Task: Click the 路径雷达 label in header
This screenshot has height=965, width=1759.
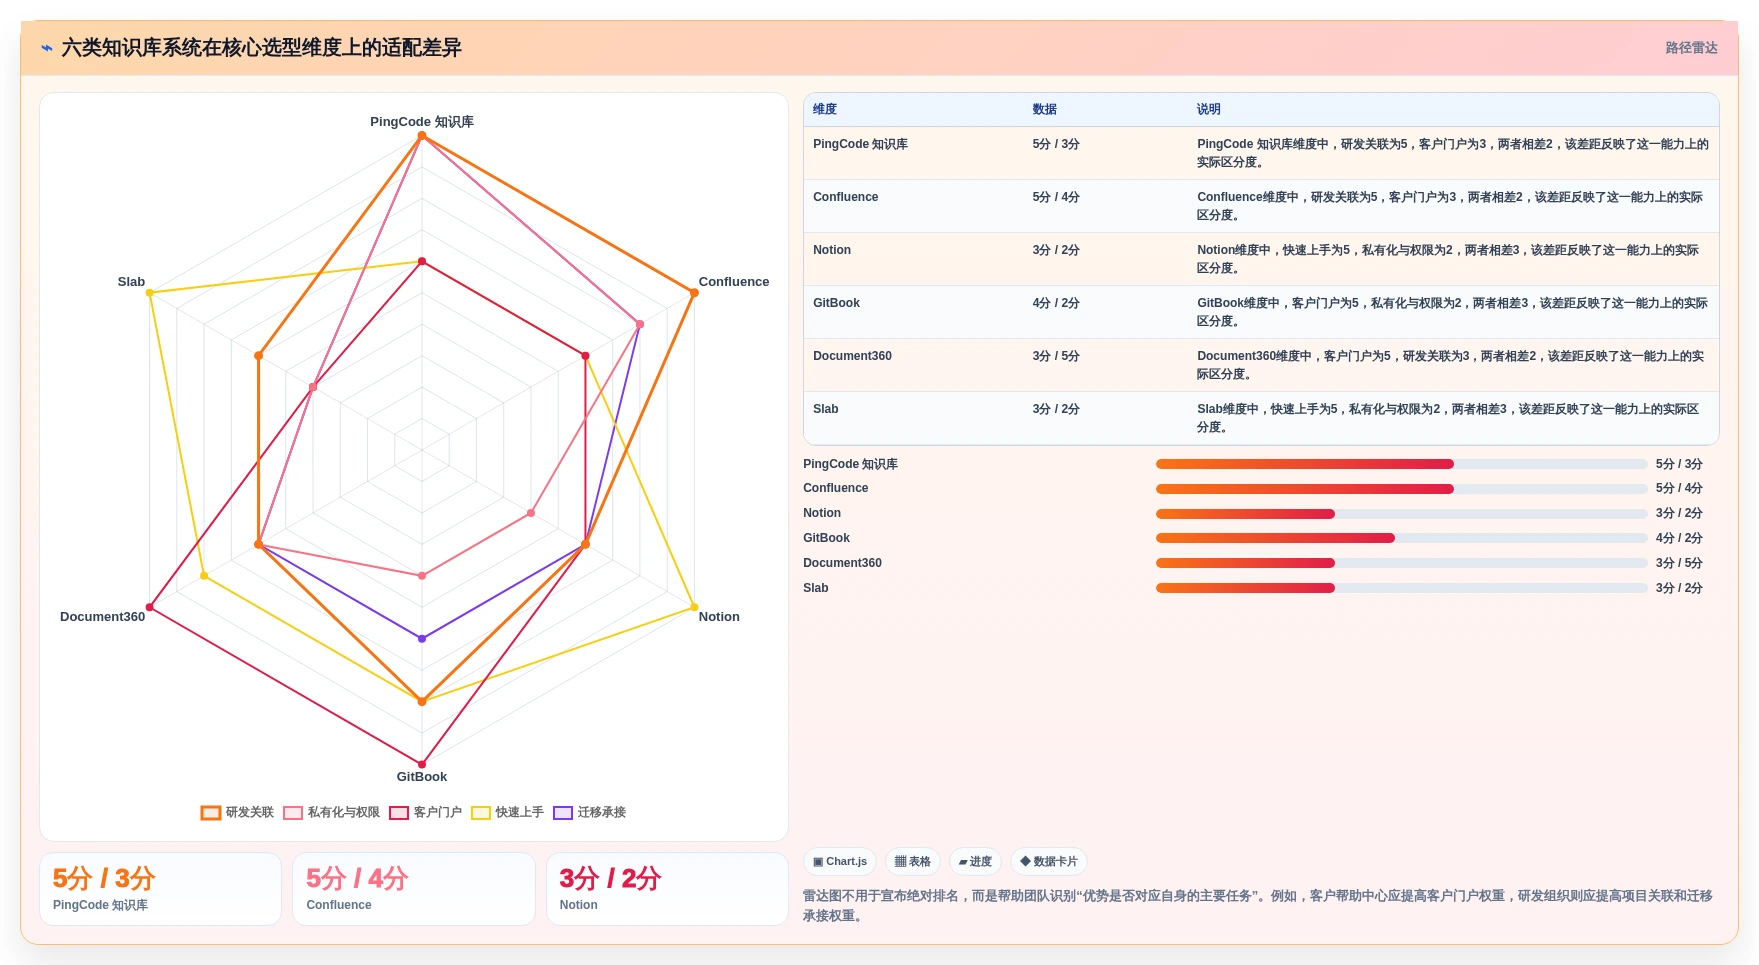Action: click(1691, 48)
